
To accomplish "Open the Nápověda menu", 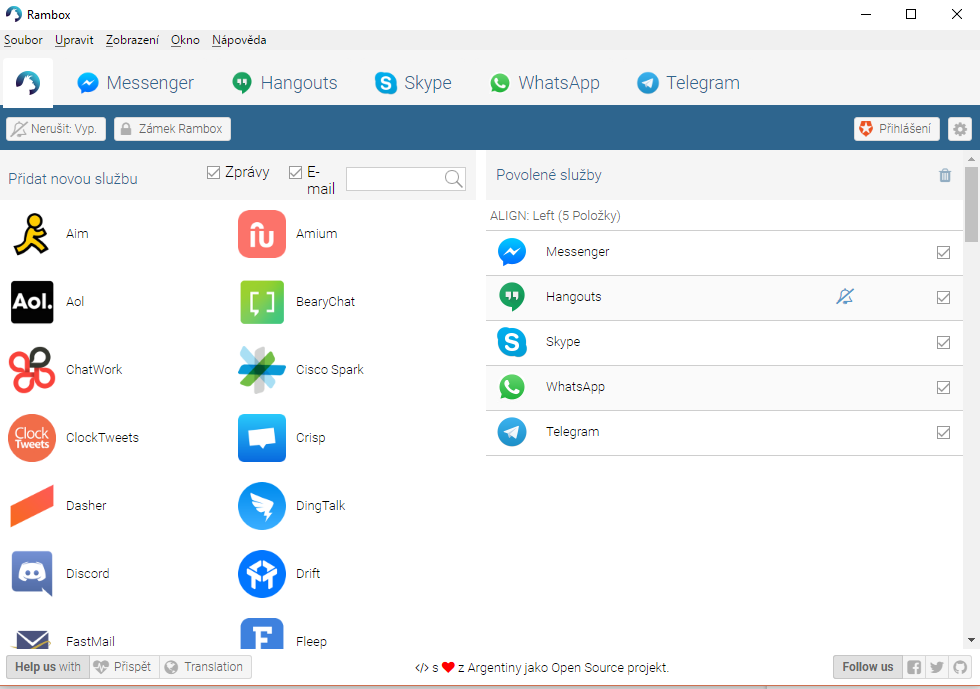I will click(239, 40).
